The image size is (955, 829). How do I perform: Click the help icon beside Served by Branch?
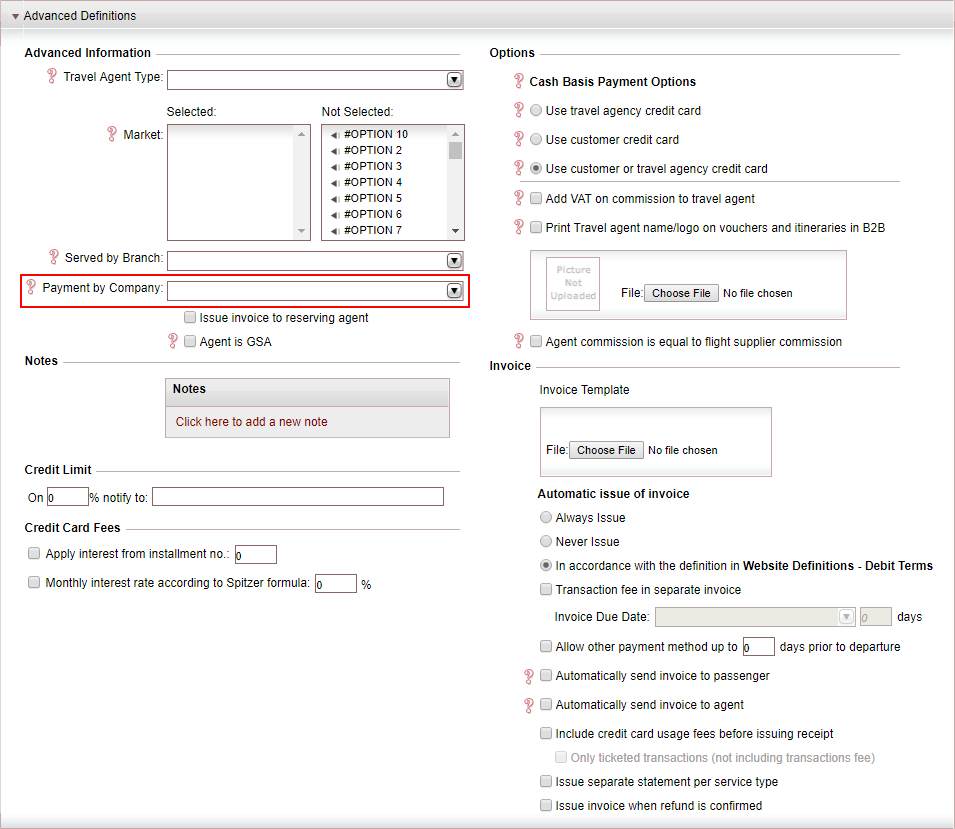pyautogui.click(x=52, y=257)
